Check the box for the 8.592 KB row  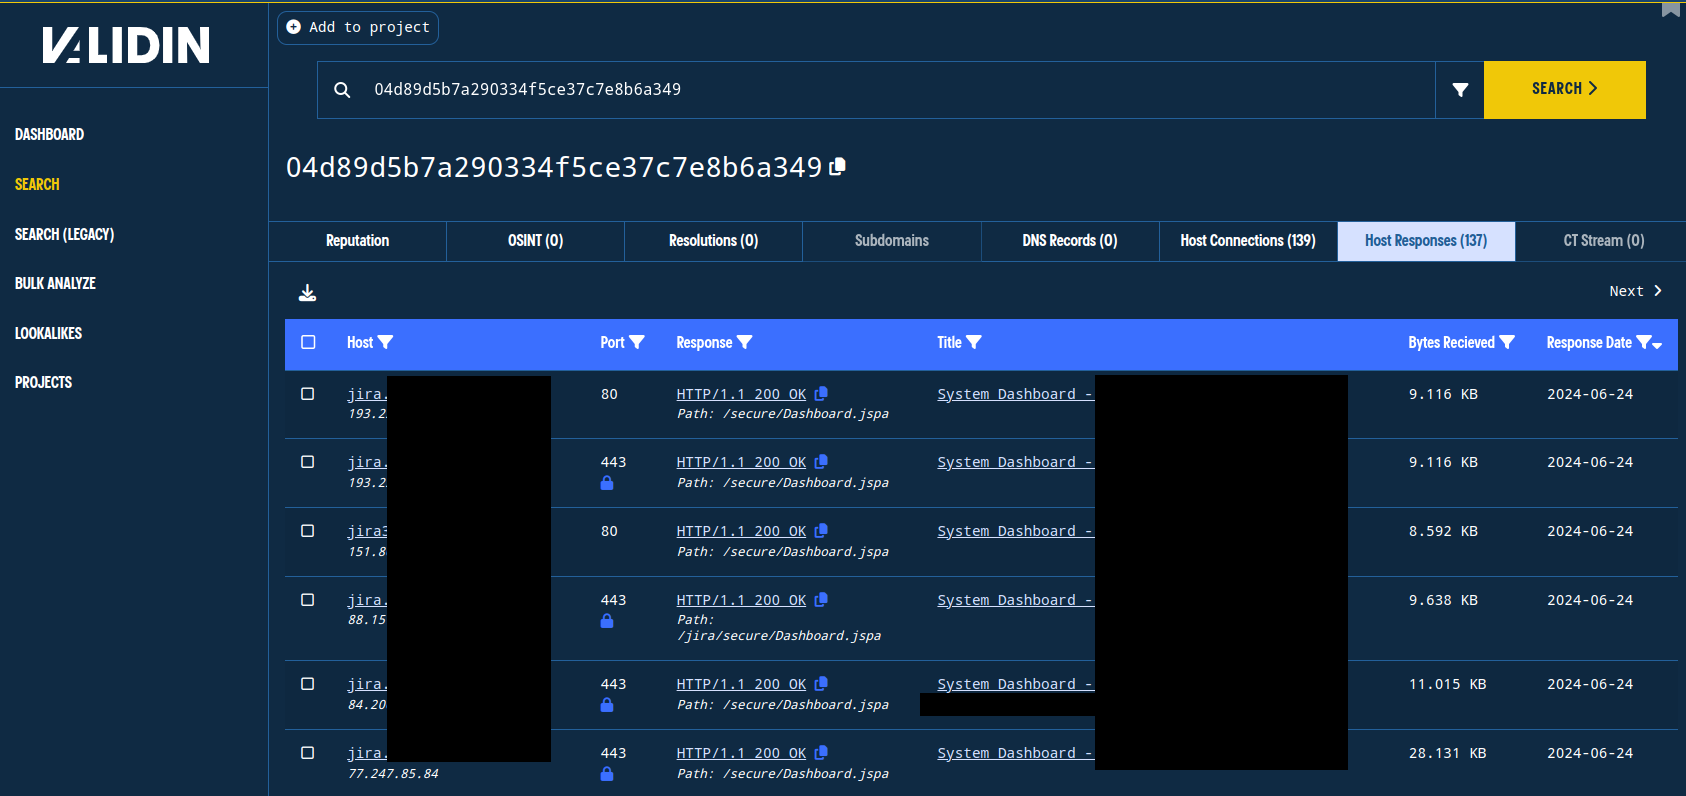point(308,531)
